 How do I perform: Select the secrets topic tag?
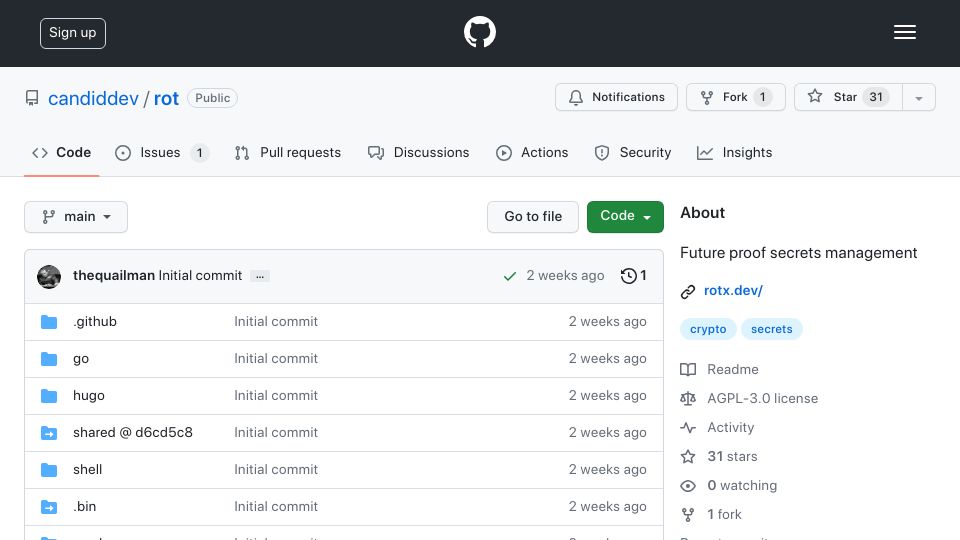pyautogui.click(x=771, y=329)
